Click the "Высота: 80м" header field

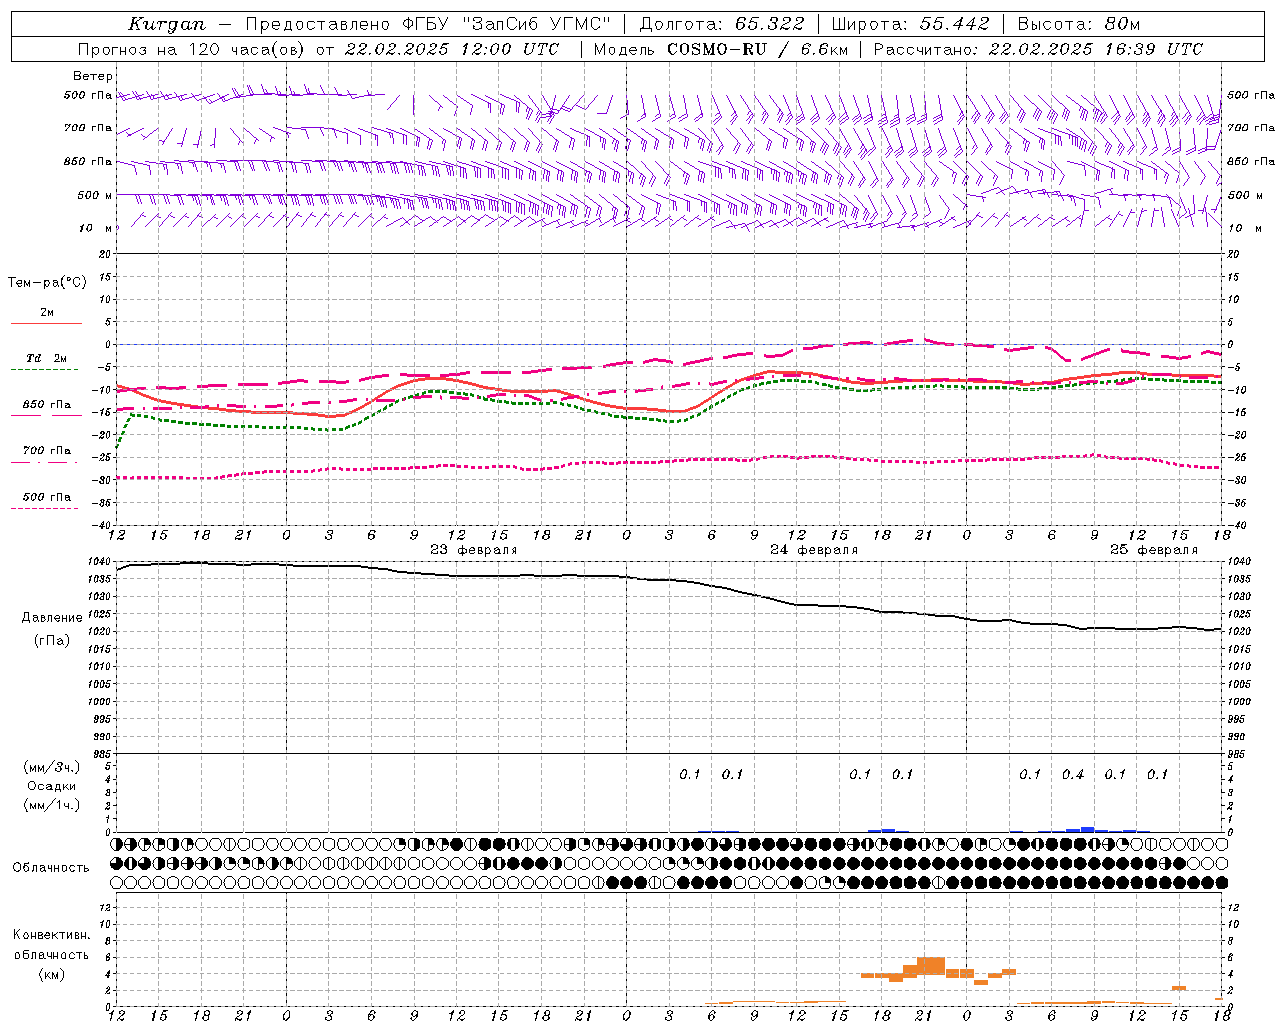[x=1079, y=24]
